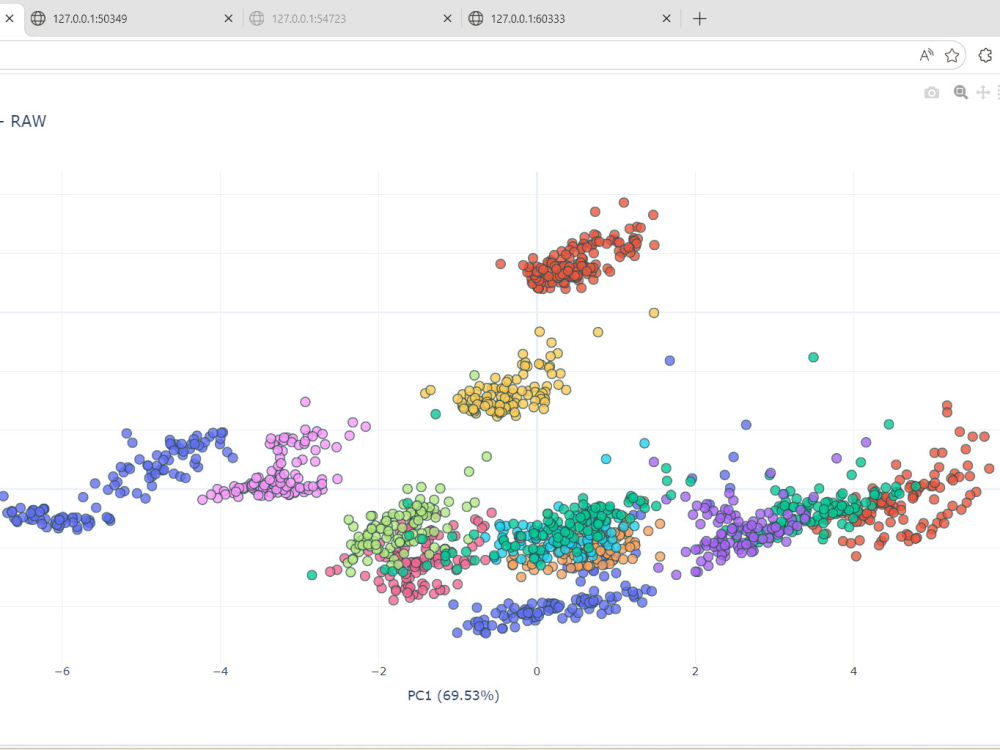Switch to the 127.0.0.1:54723 tab
The image size is (1000, 750).
[x=351, y=18]
